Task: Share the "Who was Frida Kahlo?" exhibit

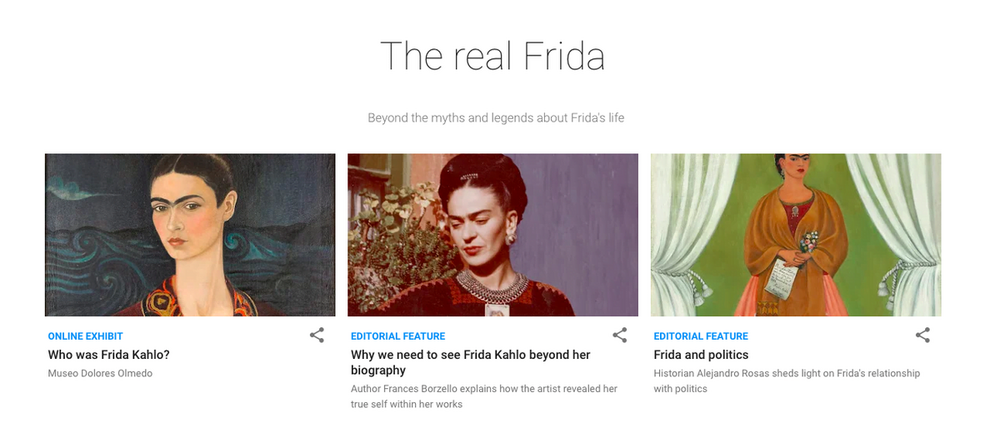Action: (x=317, y=336)
